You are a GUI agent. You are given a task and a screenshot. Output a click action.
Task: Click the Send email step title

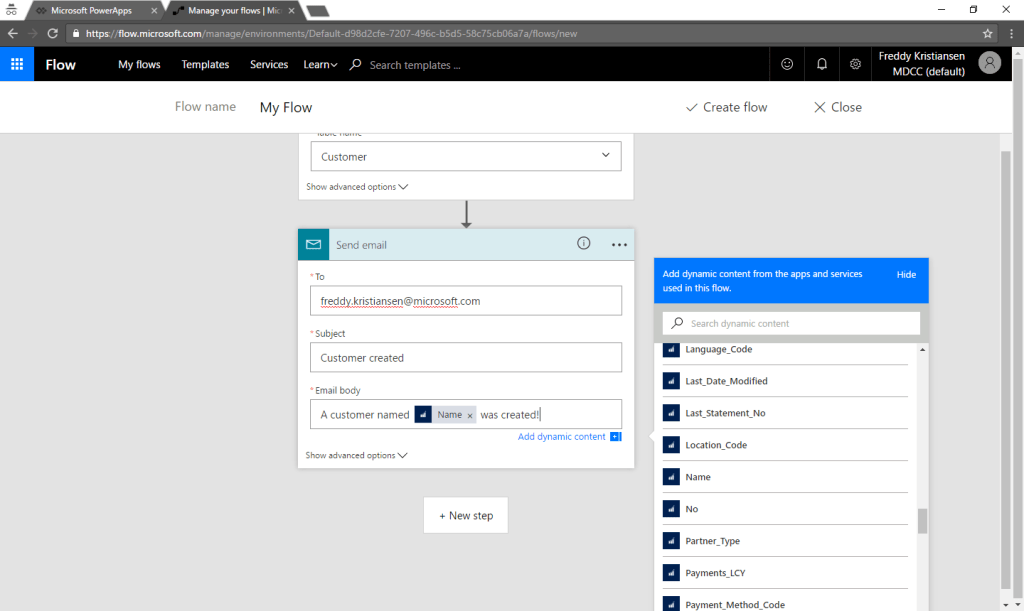[361, 245]
